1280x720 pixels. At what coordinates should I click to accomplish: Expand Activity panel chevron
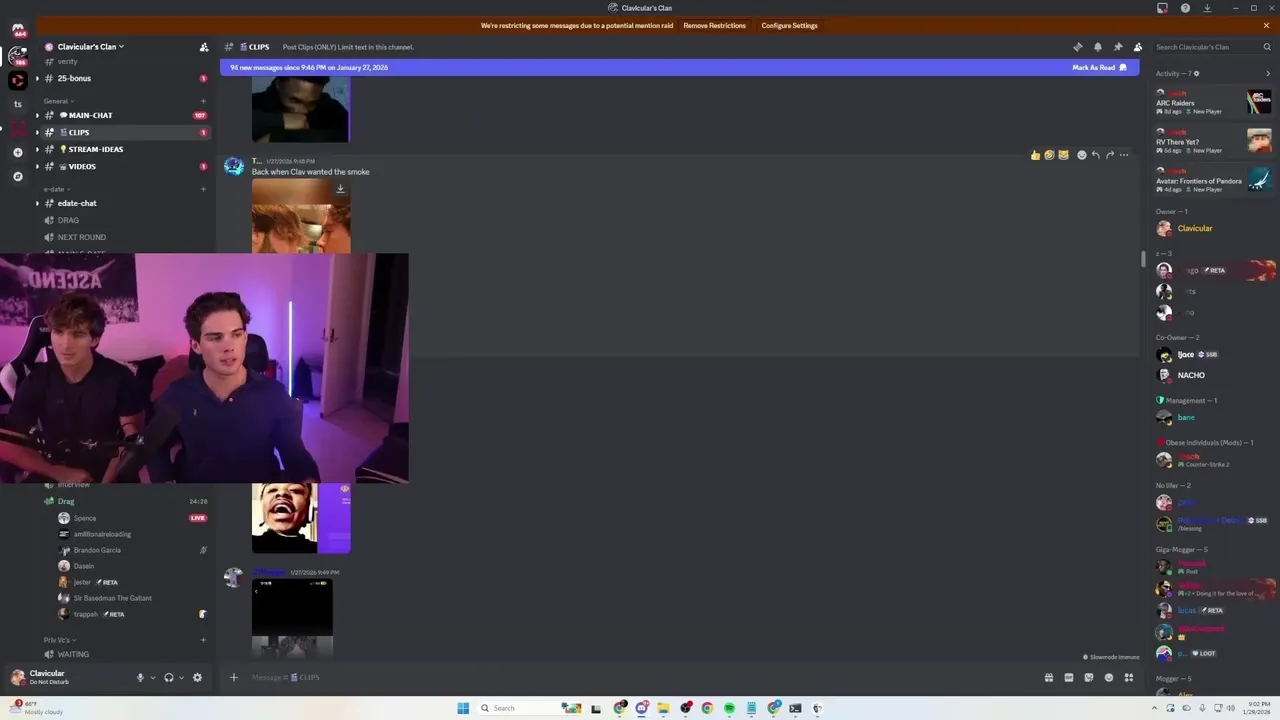pos(1268,73)
